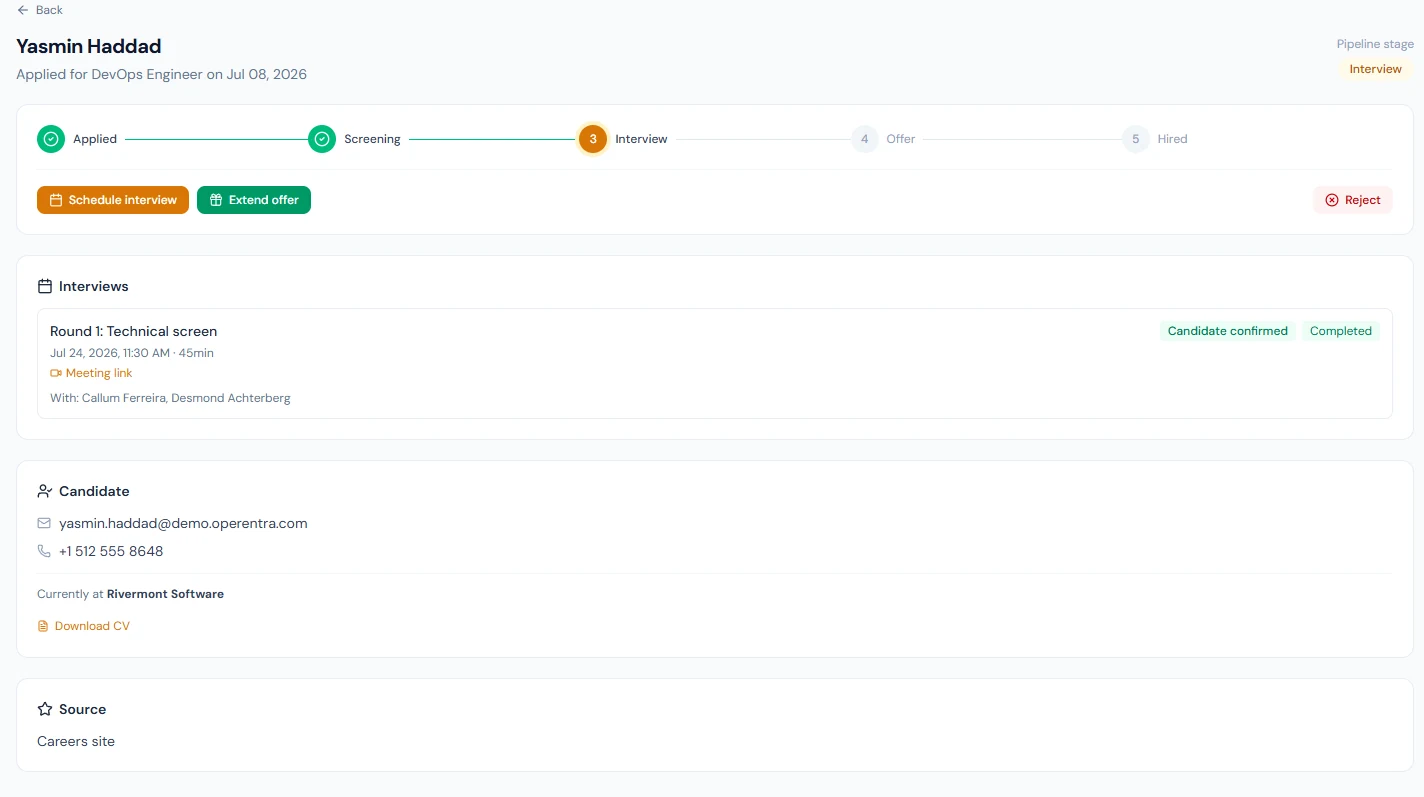Click the Applied step checkmark circle
This screenshot has width=1424, height=797.
[51, 139]
